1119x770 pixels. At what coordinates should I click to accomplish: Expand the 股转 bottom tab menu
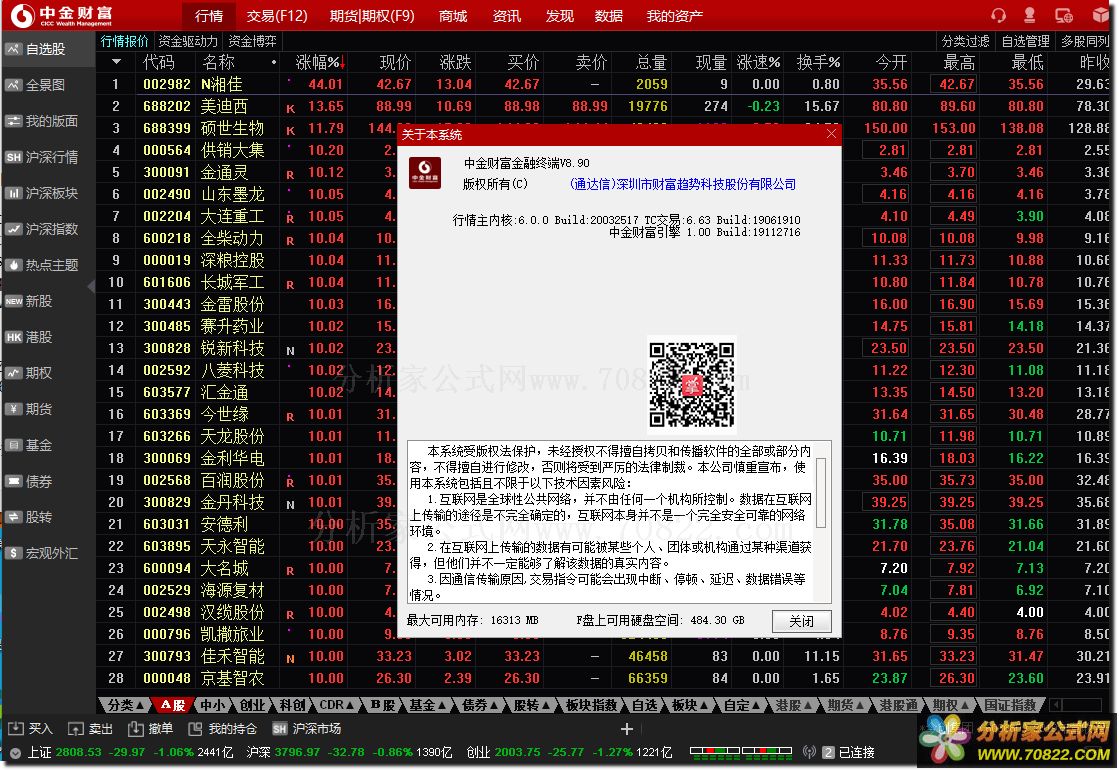(x=532, y=705)
